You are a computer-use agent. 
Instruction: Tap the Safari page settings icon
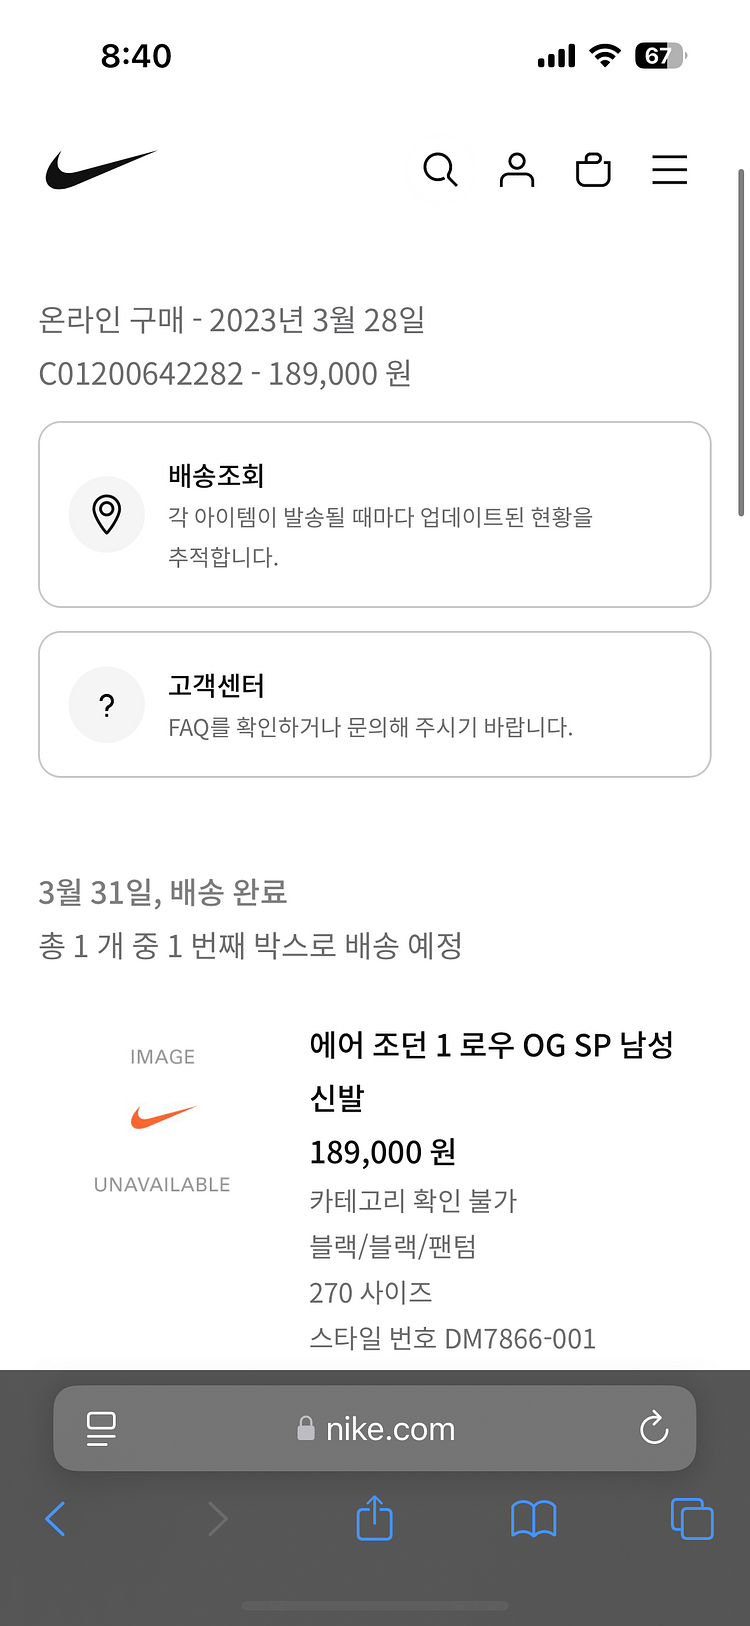pos(101,1428)
